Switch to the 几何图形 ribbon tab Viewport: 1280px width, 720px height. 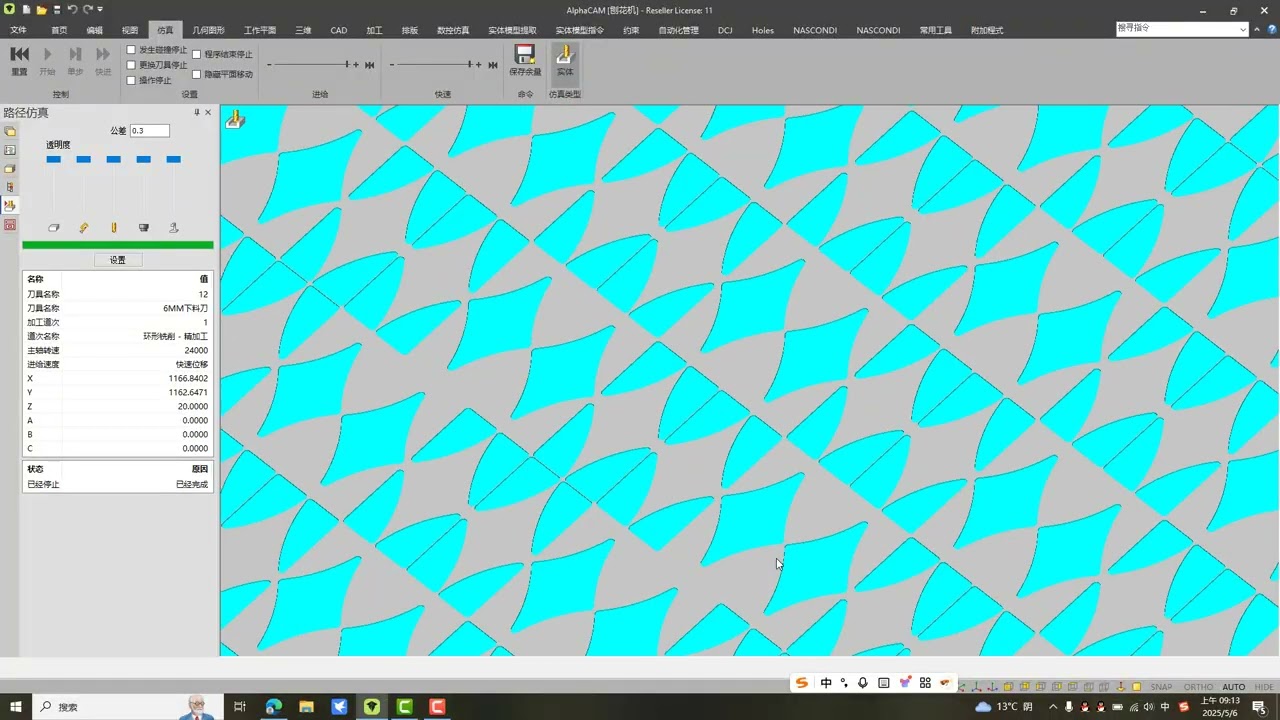point(208,30)
